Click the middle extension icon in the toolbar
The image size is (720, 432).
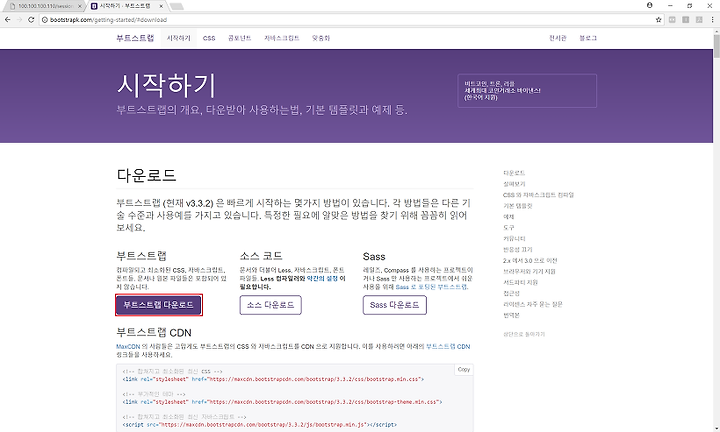686,20
